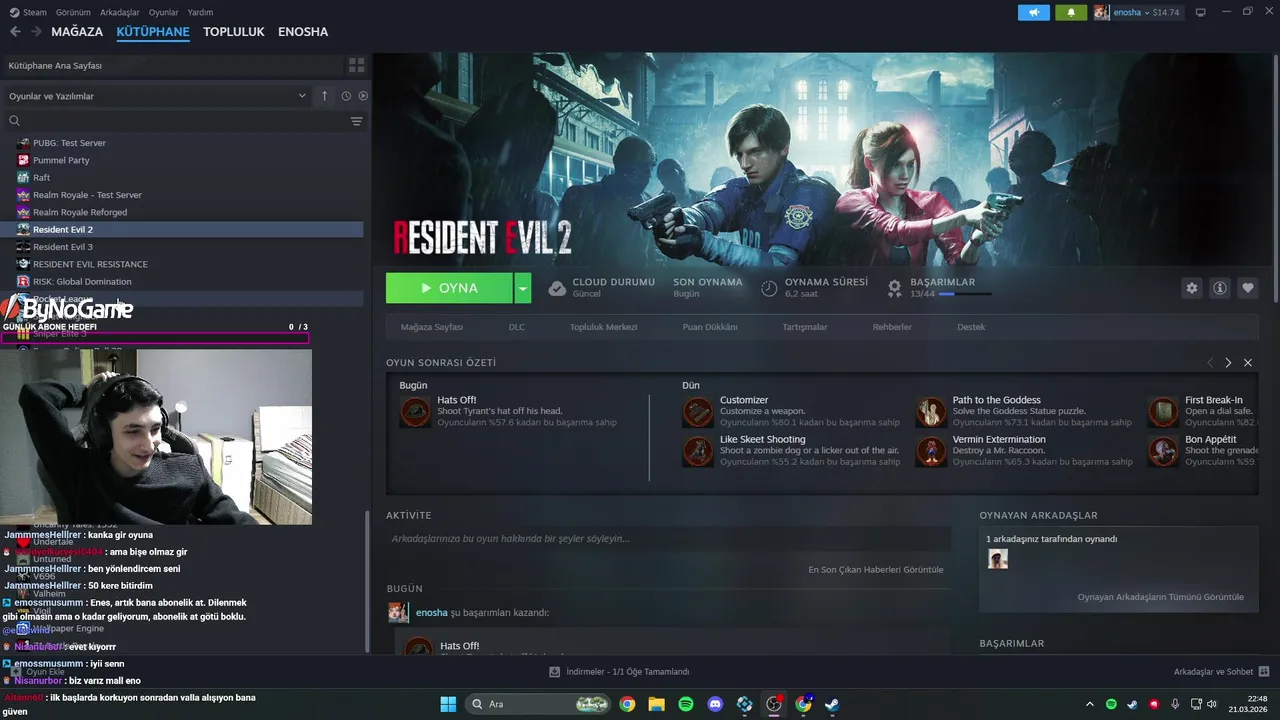Image resolution: width=1280 pixels, height=720 pixels.
Task: Open the Mağaza Sayfası tab
Action: pyautogui.click(x=432, y=327)
